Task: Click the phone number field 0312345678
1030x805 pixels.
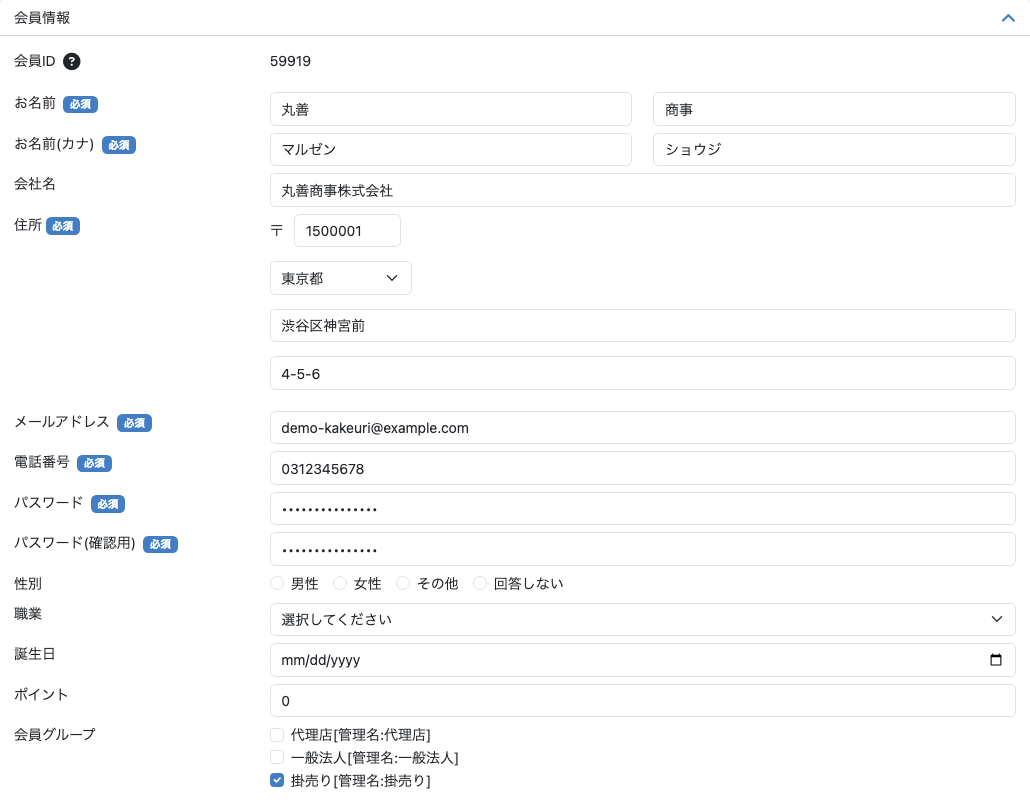Action: pyautogui.click(x=642, y=469)
